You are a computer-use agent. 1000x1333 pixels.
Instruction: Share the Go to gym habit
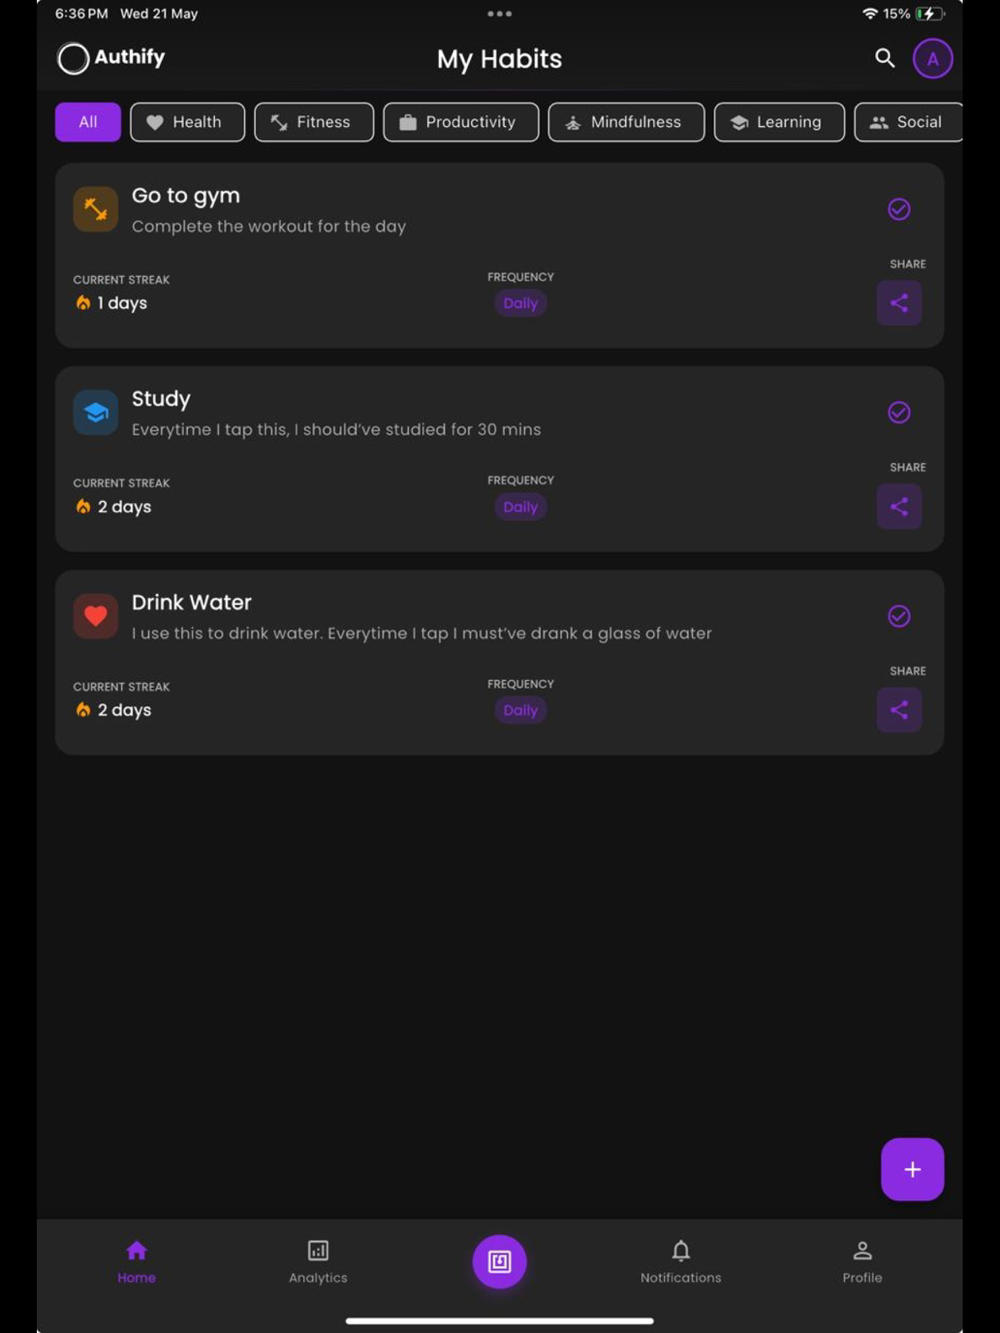point(899,303)
